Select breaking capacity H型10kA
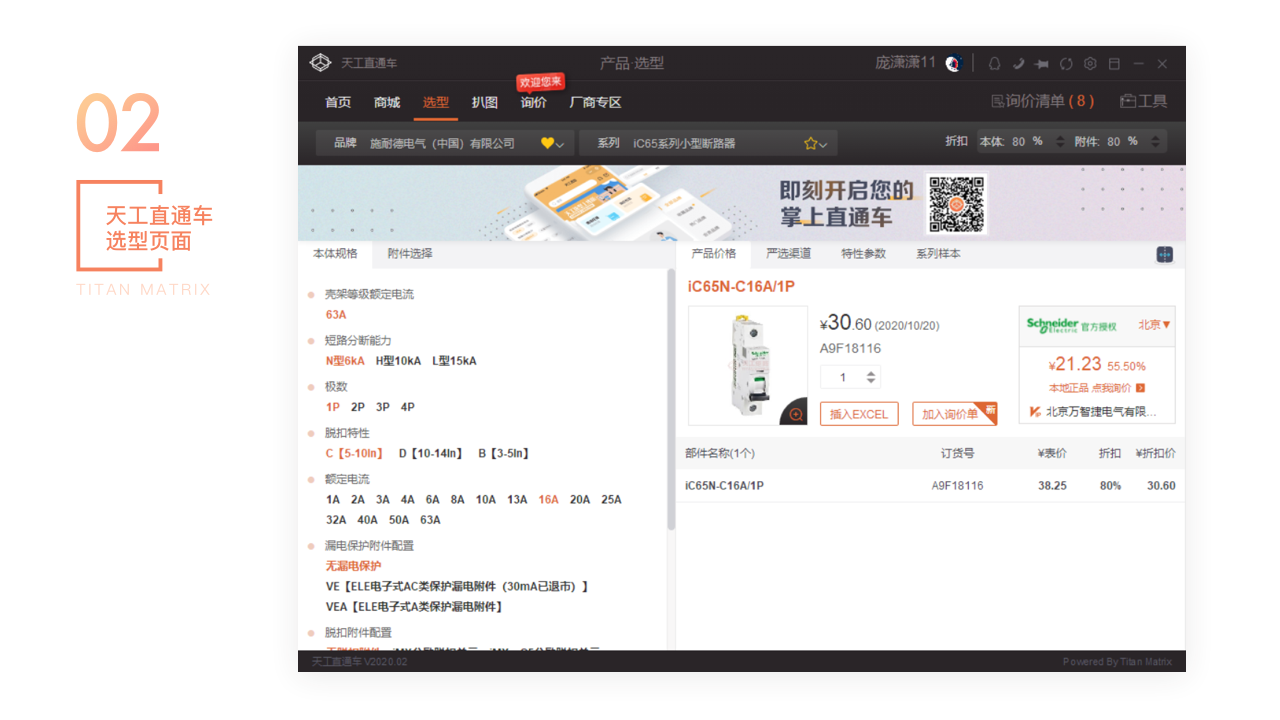This screenshot has width=1280, height=720. coord(398,361)
